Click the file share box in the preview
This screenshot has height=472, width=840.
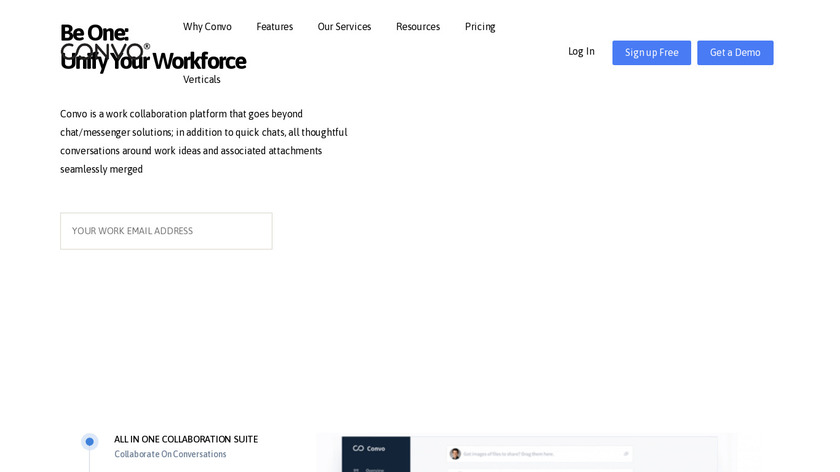[540, 453]
